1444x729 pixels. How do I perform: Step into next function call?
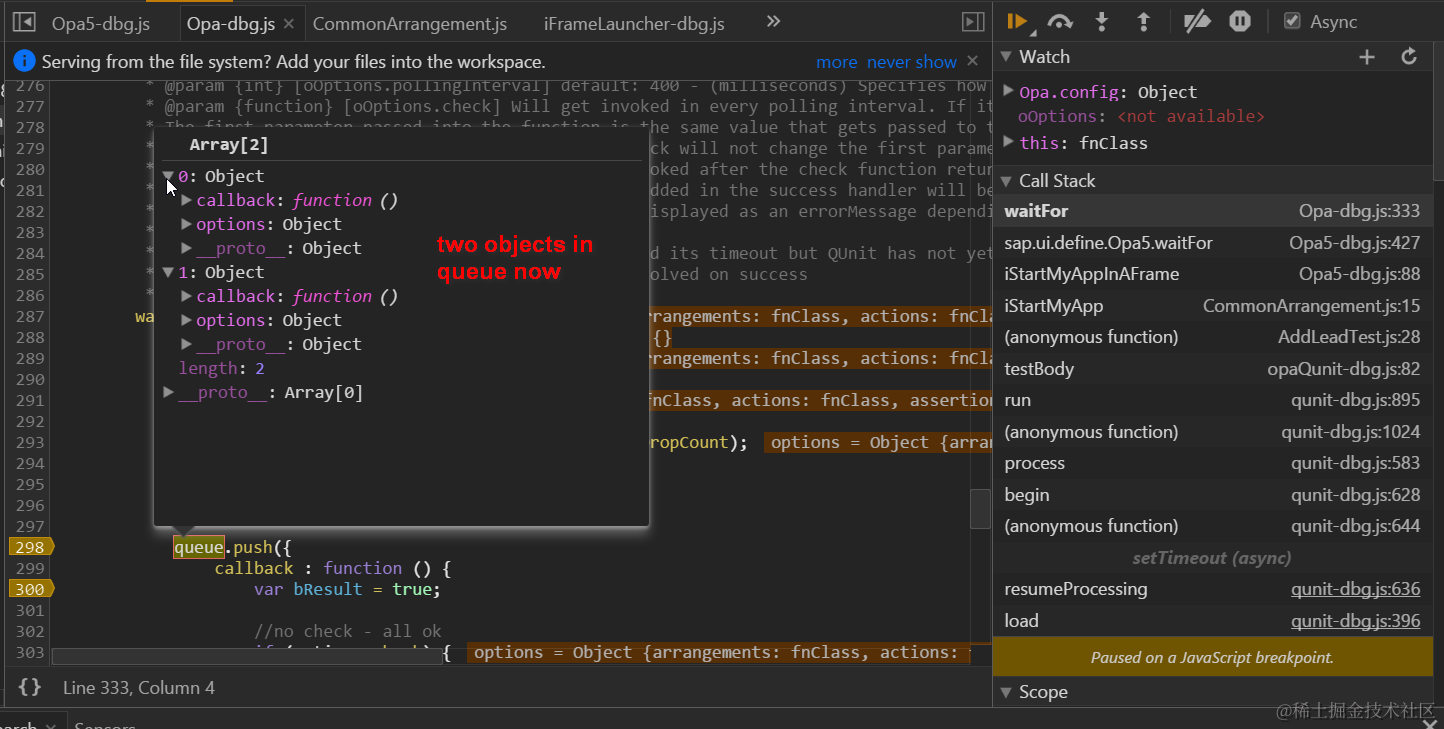pyautogui.click(x=1102, y=21)
